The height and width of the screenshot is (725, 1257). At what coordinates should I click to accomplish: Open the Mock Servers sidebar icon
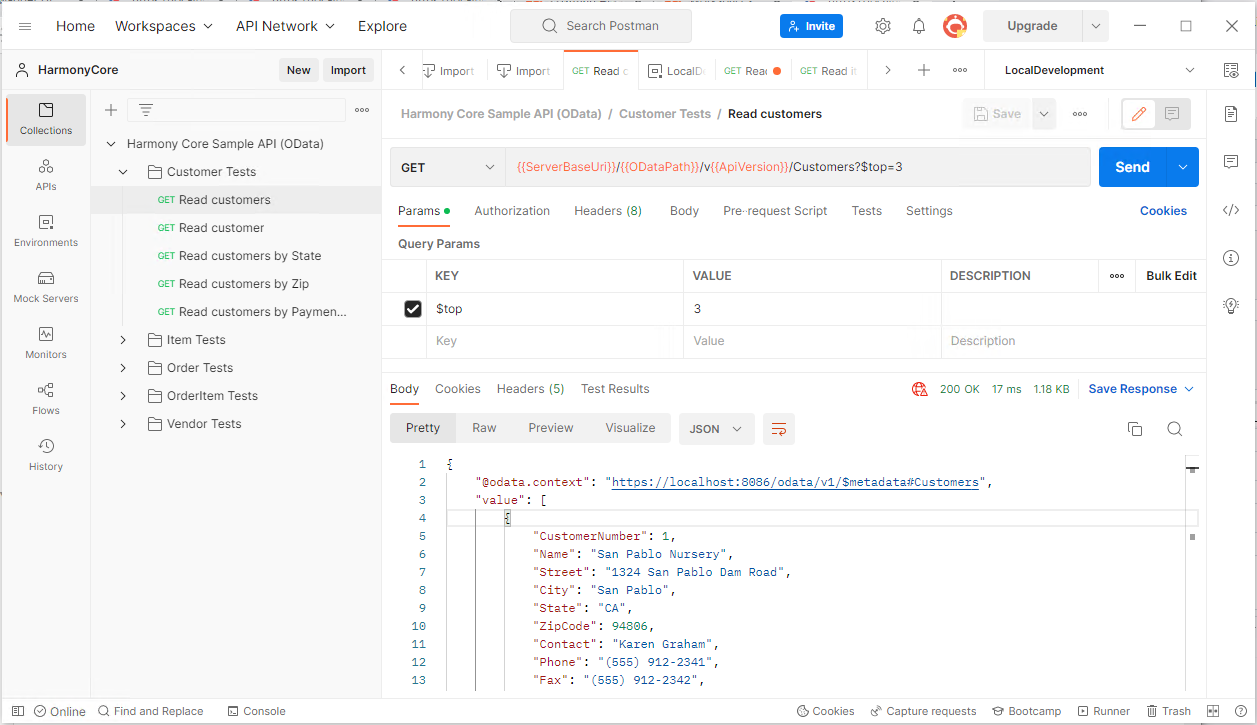point(46,286)
